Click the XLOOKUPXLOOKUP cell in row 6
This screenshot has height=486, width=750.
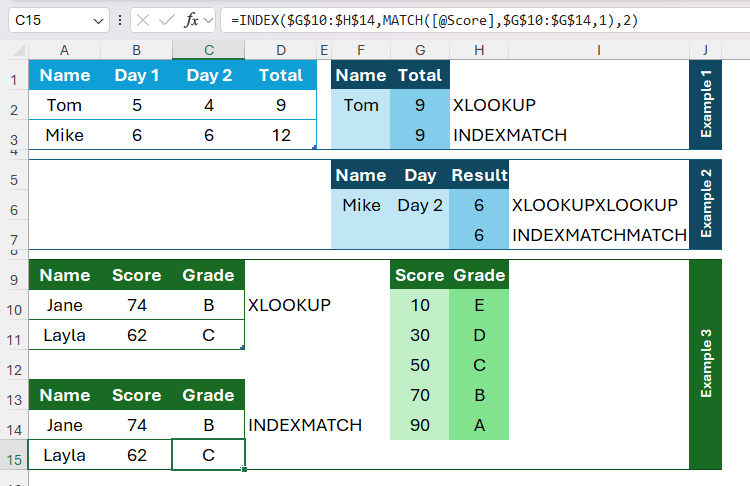point(594,205)
